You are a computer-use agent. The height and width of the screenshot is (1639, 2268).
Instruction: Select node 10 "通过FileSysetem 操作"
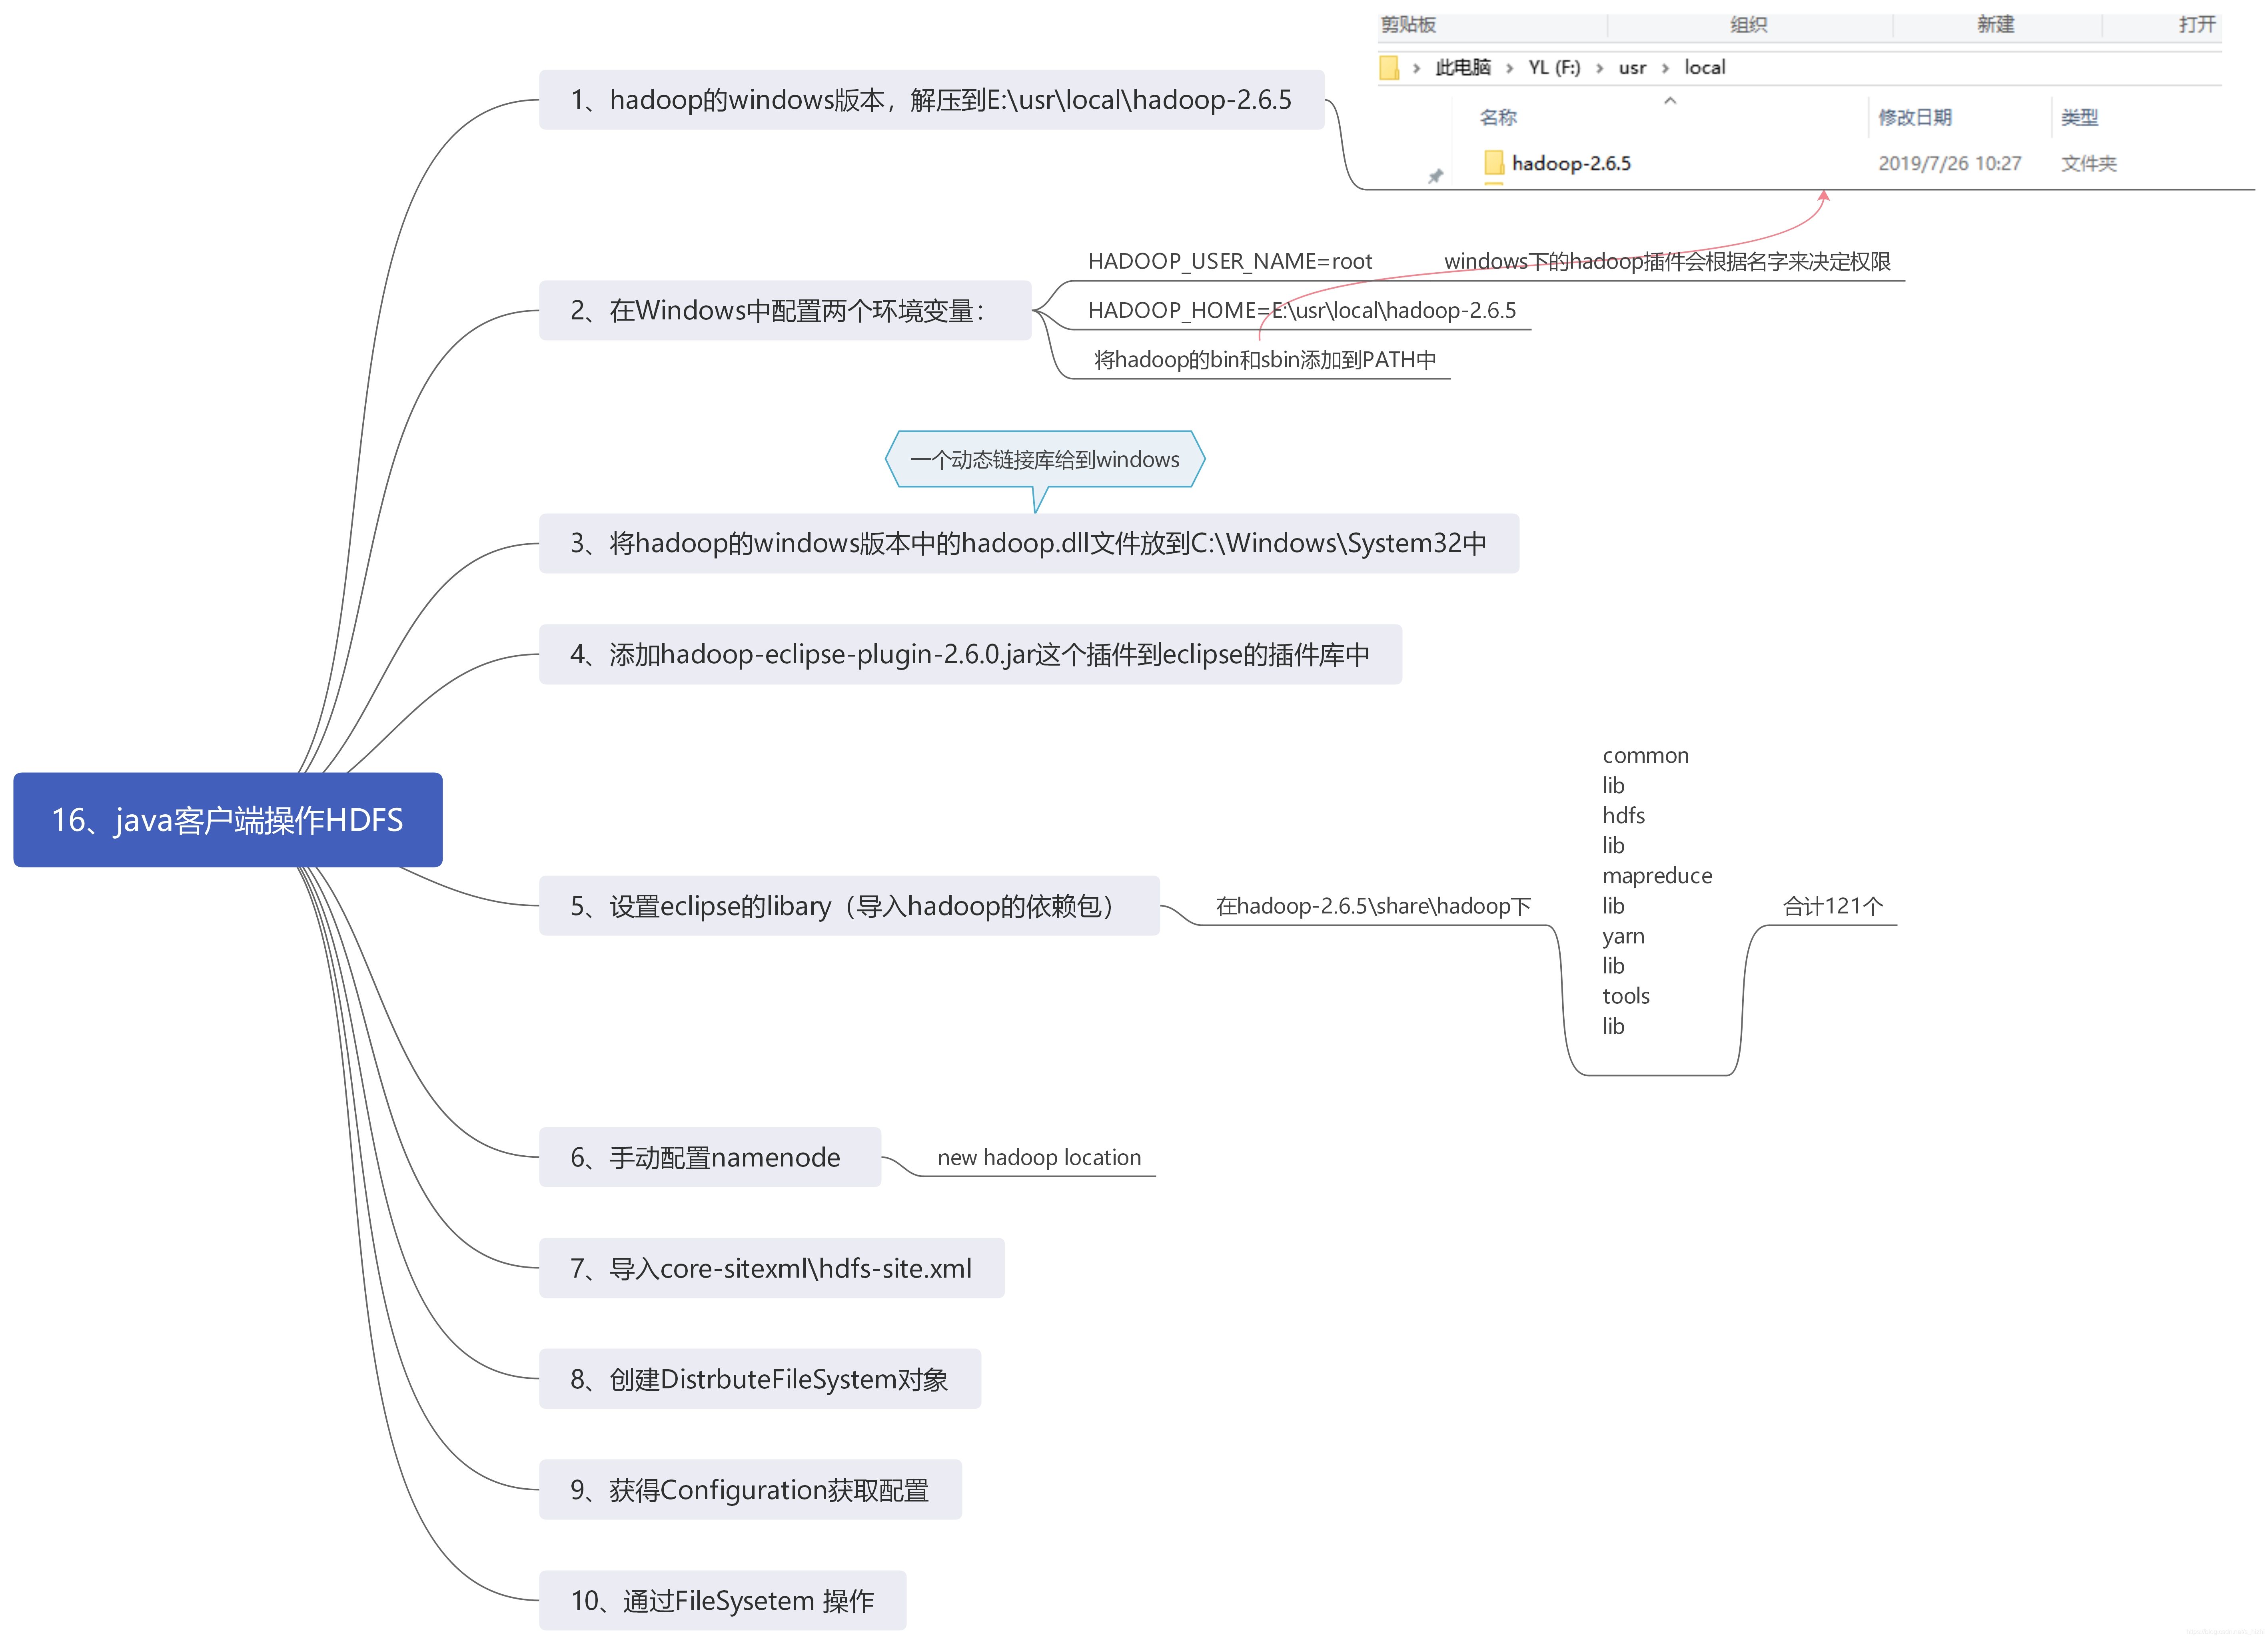[722, 1600]
